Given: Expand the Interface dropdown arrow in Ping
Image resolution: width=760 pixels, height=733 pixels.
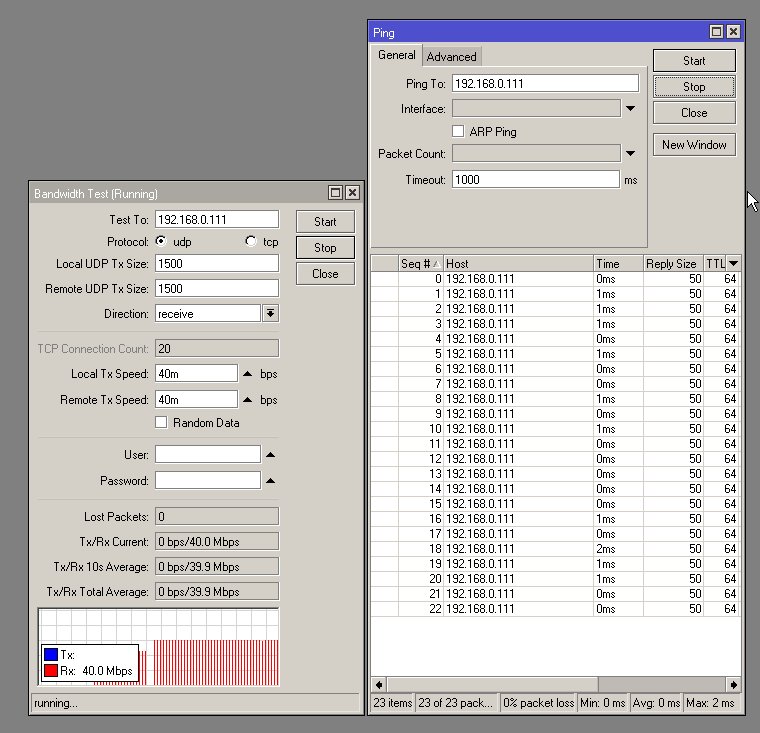Looking at the screenshot, I should [x=630, y=109].
